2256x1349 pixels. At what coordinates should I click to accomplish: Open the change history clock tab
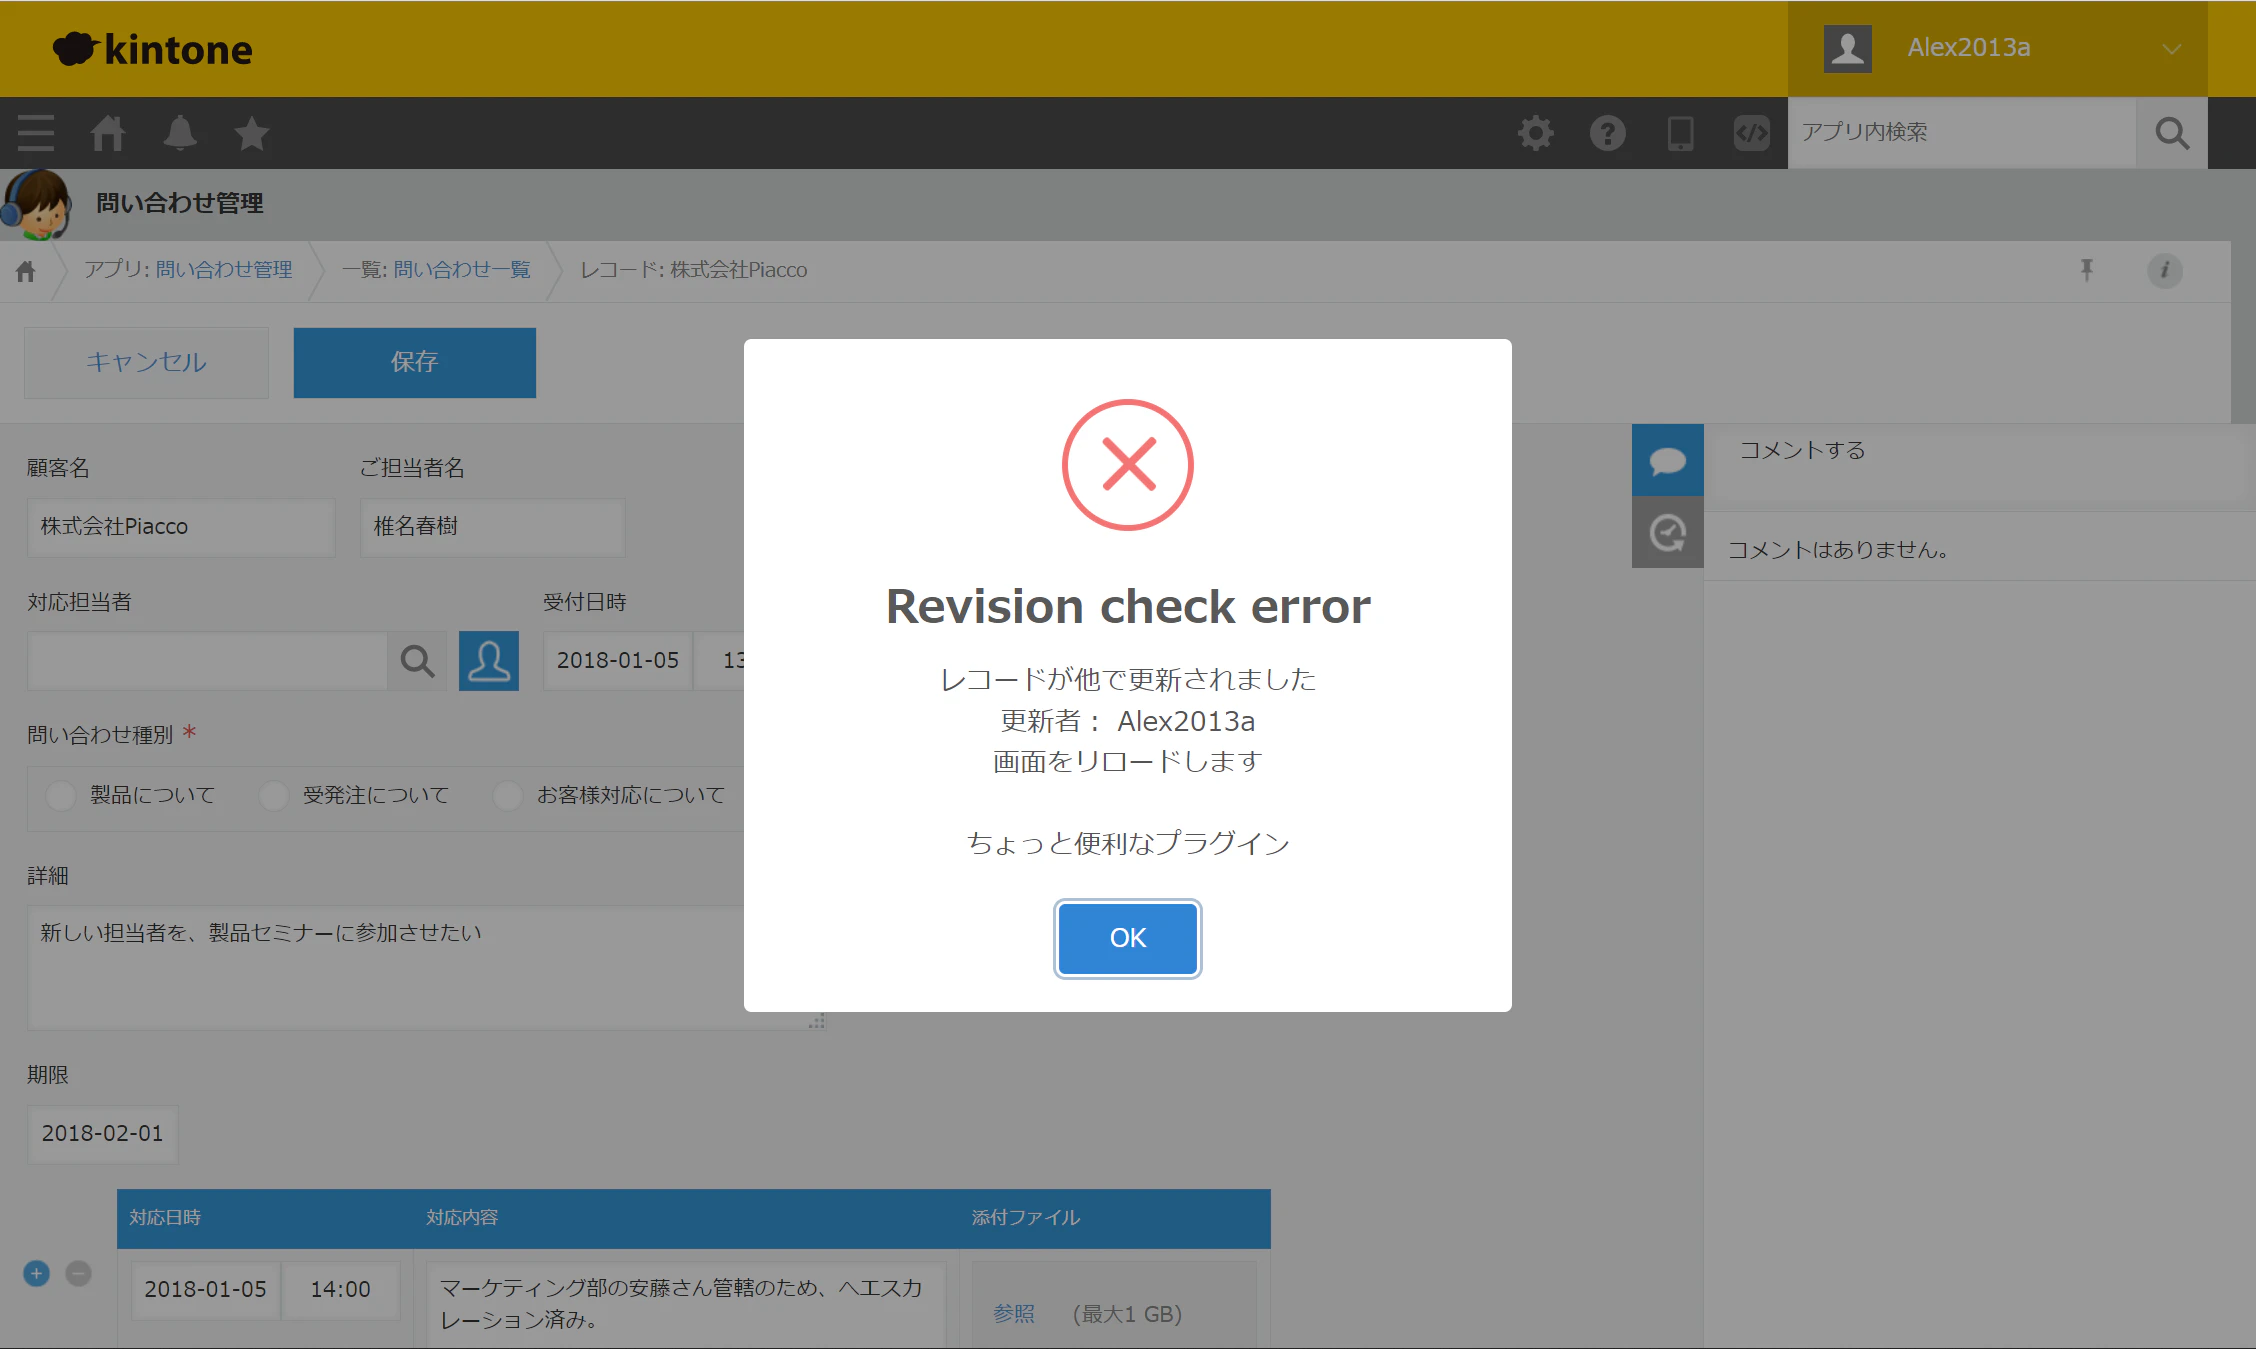(x=1668, y=532)
